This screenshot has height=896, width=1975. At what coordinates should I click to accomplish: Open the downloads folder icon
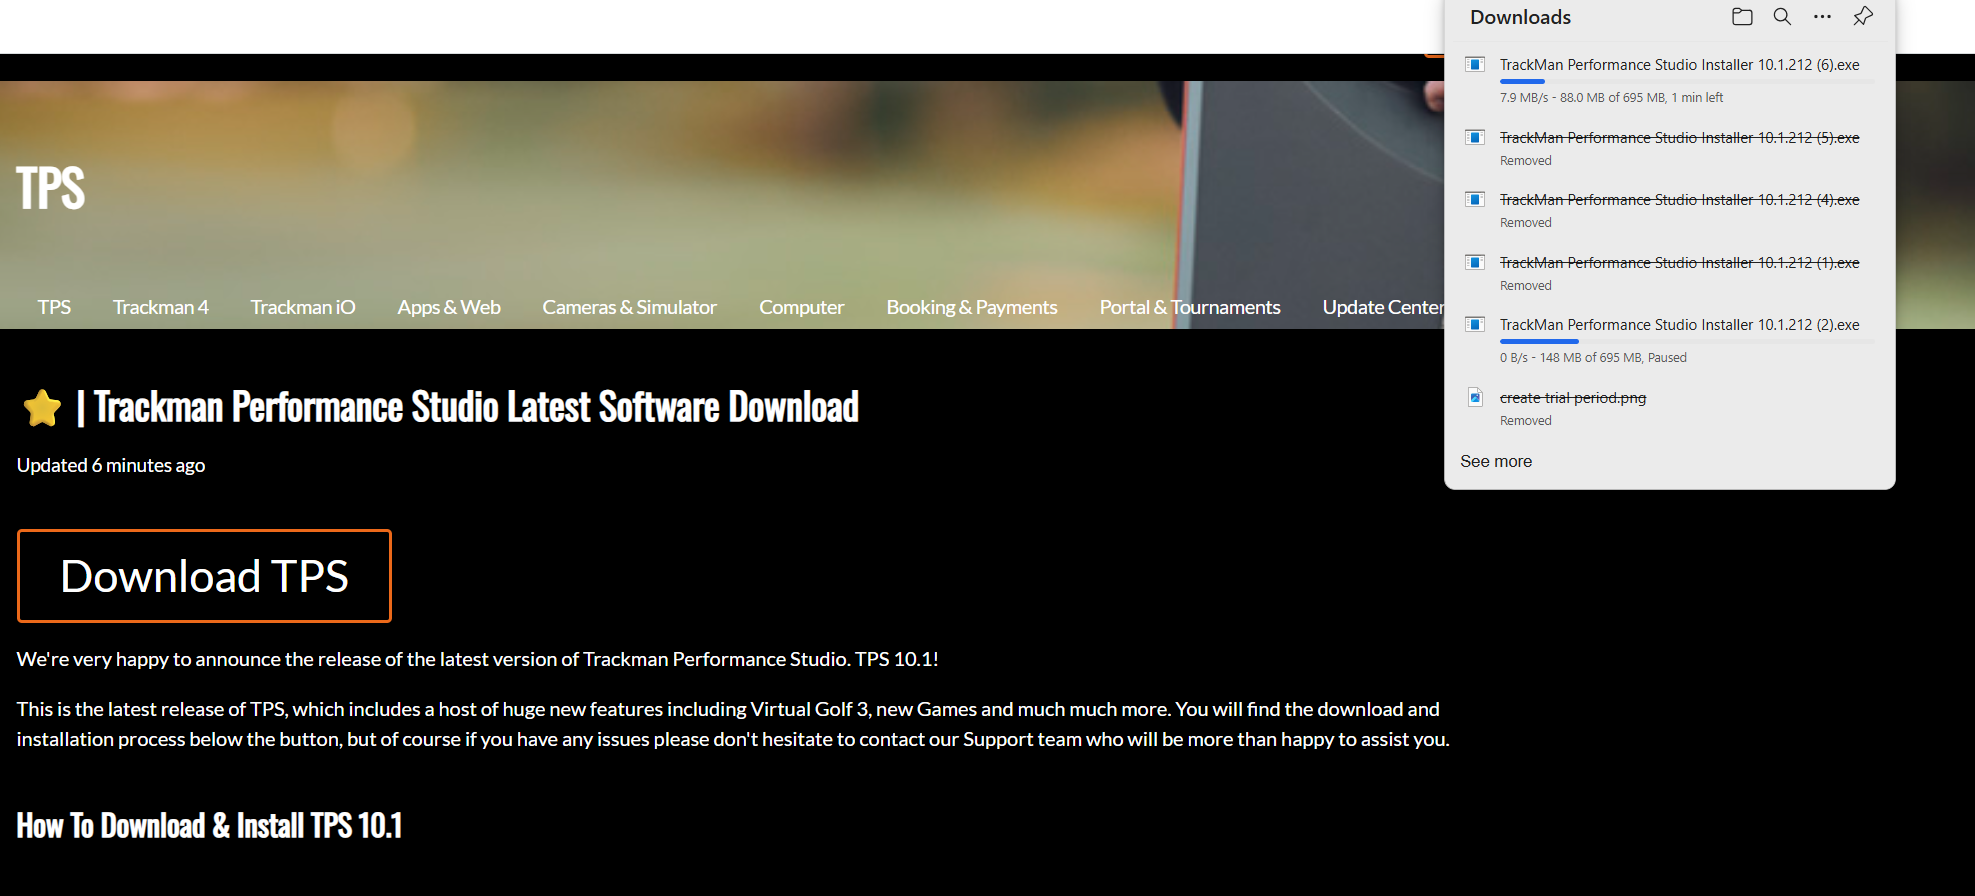1742,17
